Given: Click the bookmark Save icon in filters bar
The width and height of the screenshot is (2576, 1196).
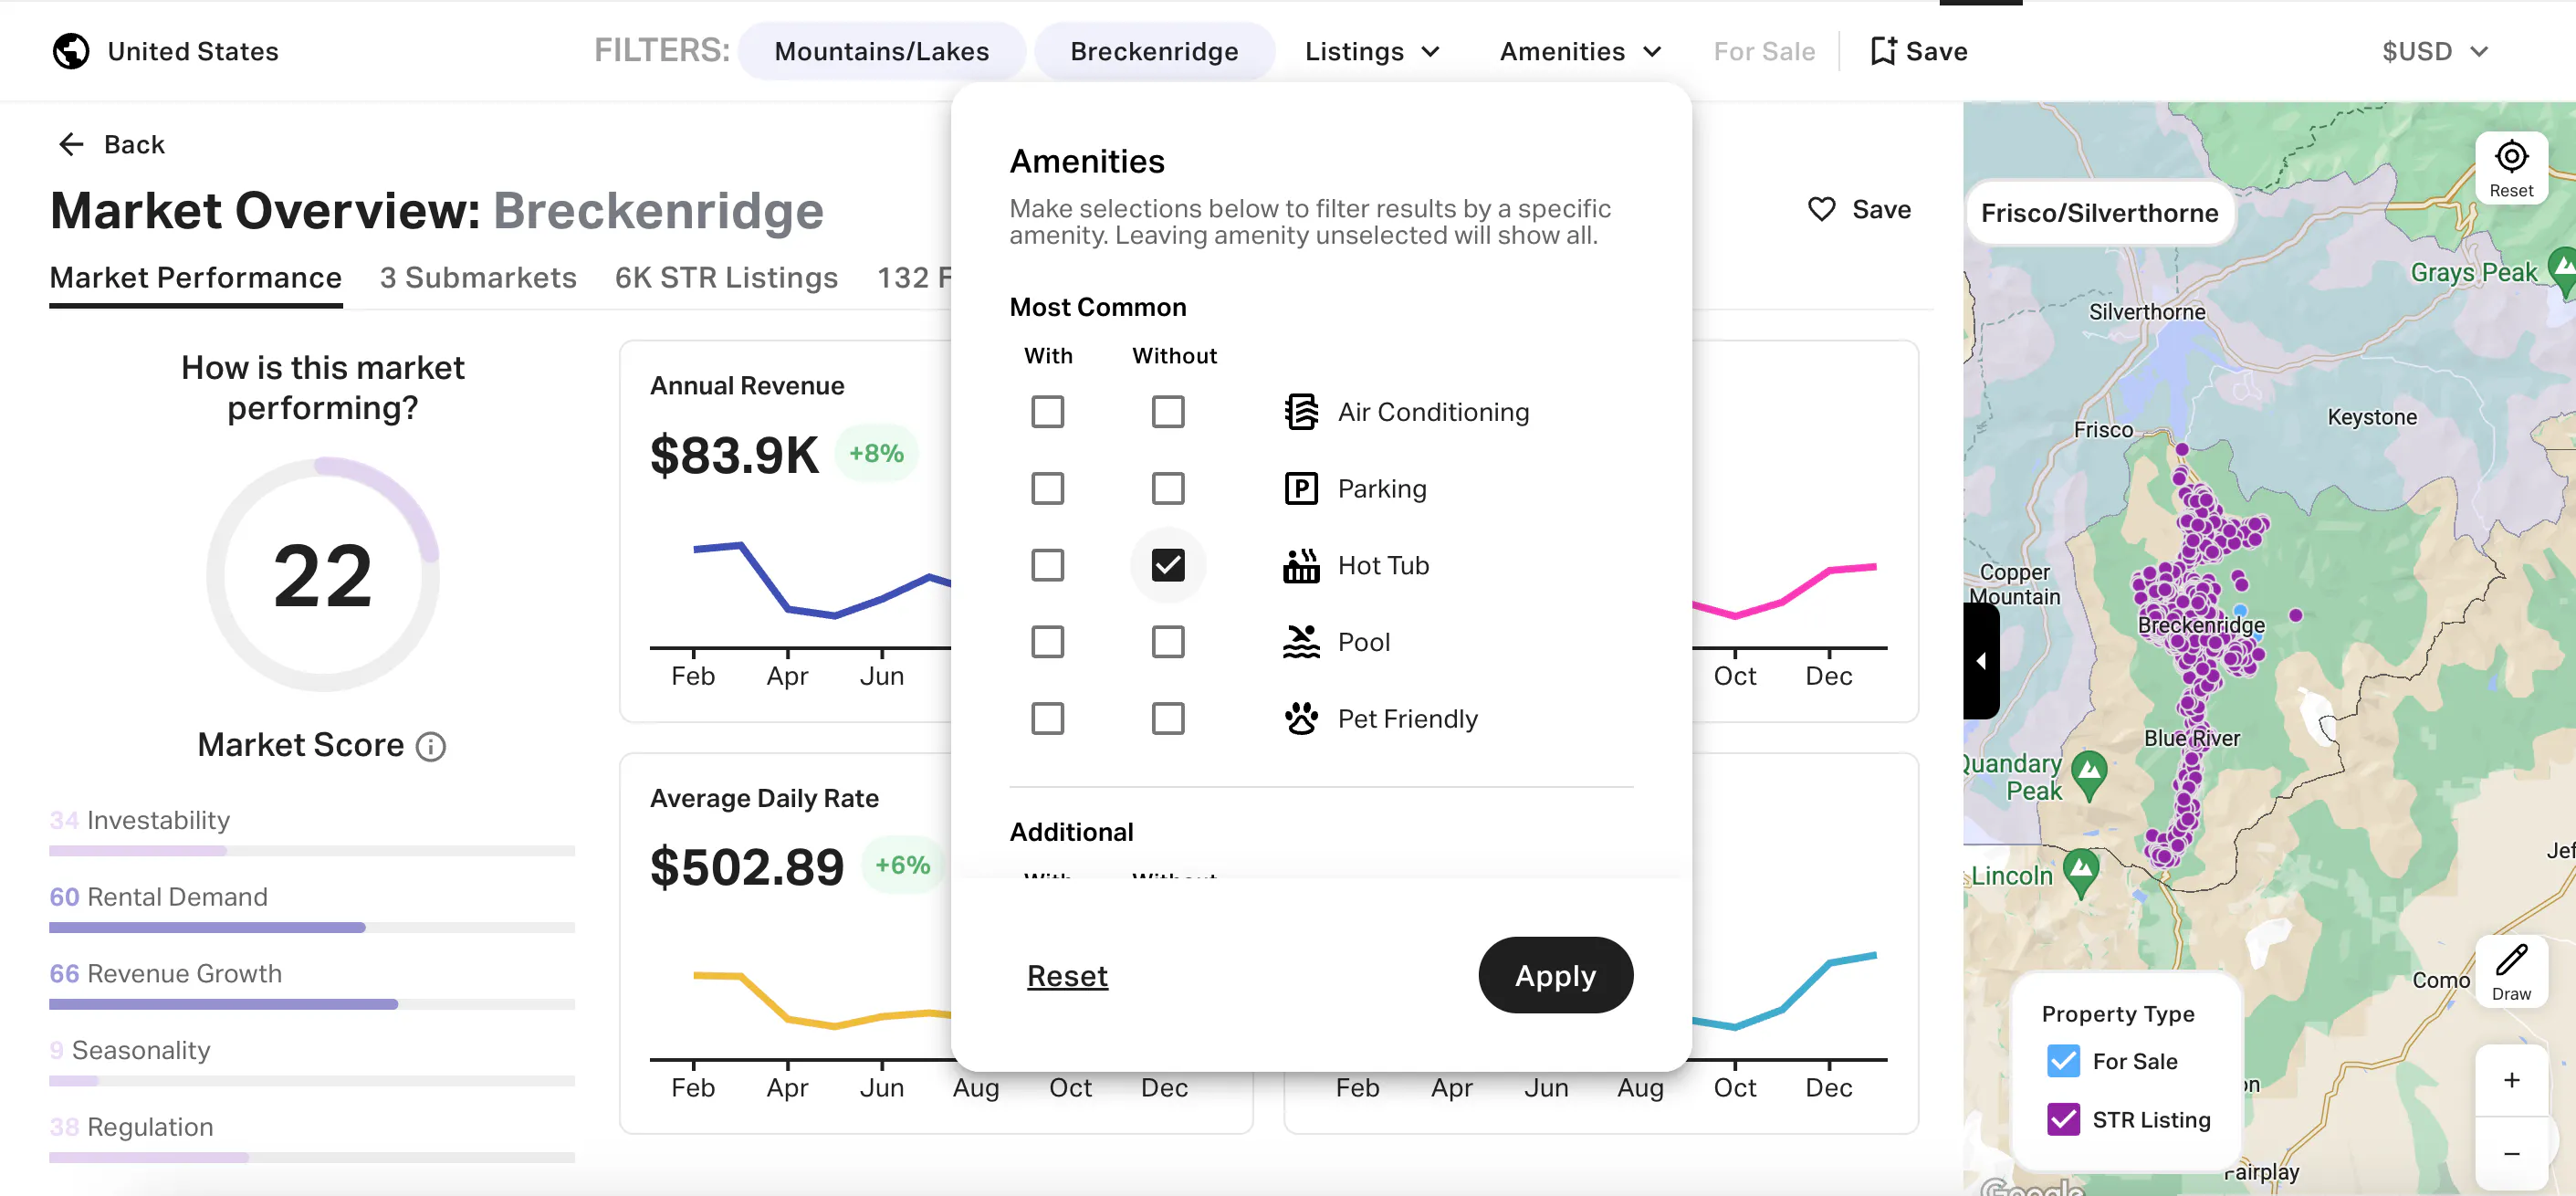Looking at the screenshot, I should (x=1883, y=51).
